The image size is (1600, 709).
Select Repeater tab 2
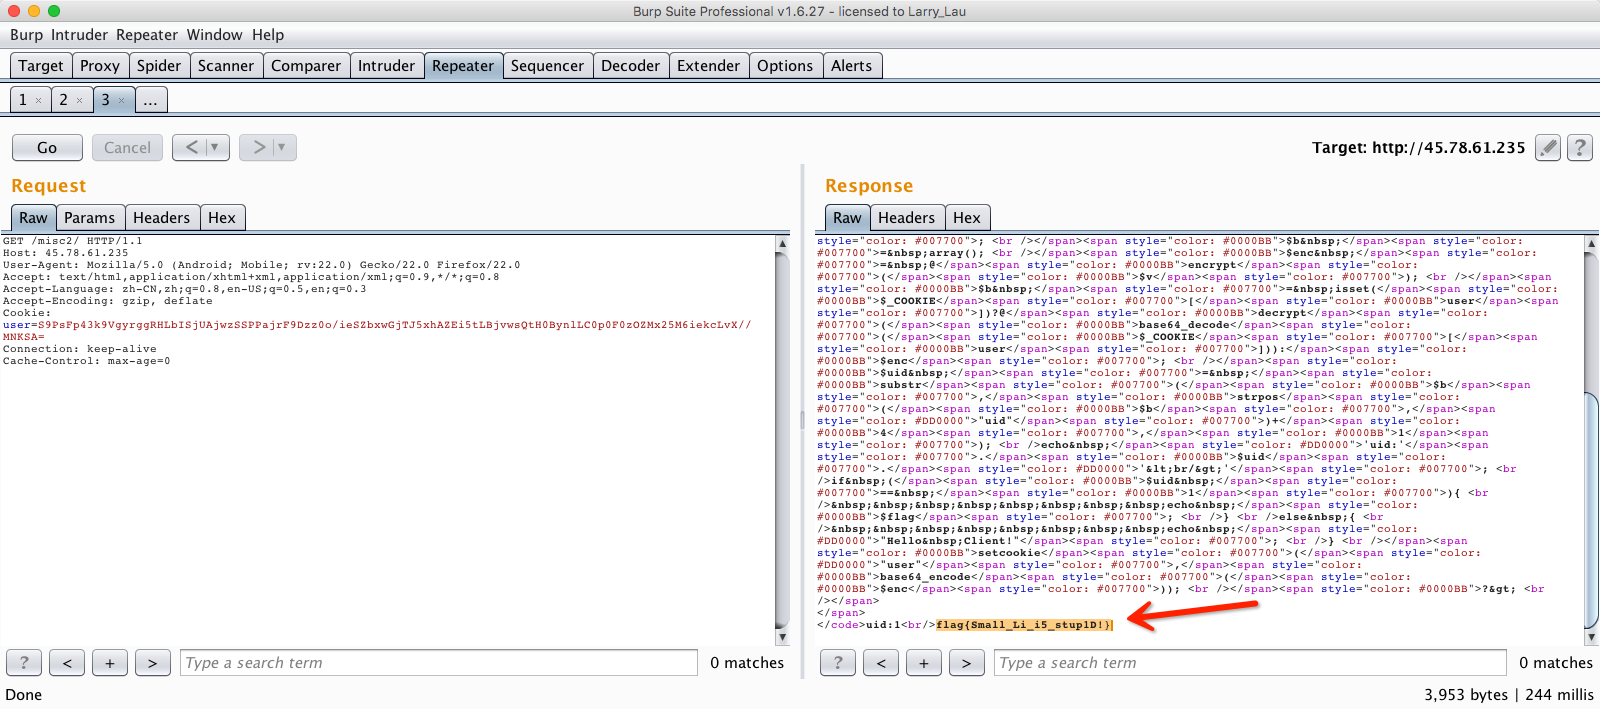tap(63, 100)
